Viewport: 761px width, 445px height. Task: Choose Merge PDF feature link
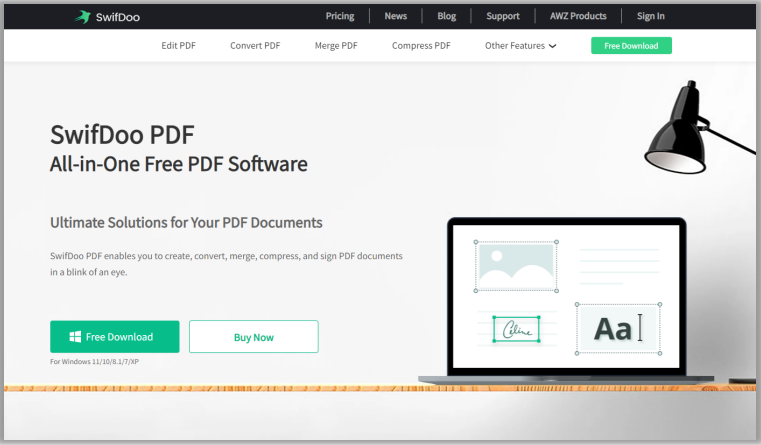[x=336, y=46]
